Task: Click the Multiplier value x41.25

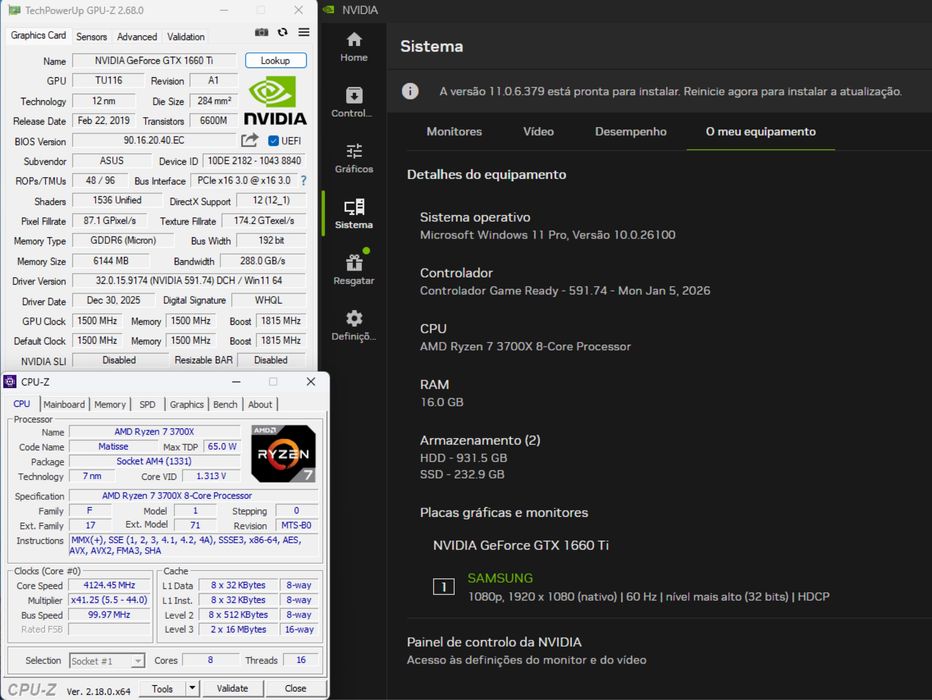Action: click(x=109, y=600)
